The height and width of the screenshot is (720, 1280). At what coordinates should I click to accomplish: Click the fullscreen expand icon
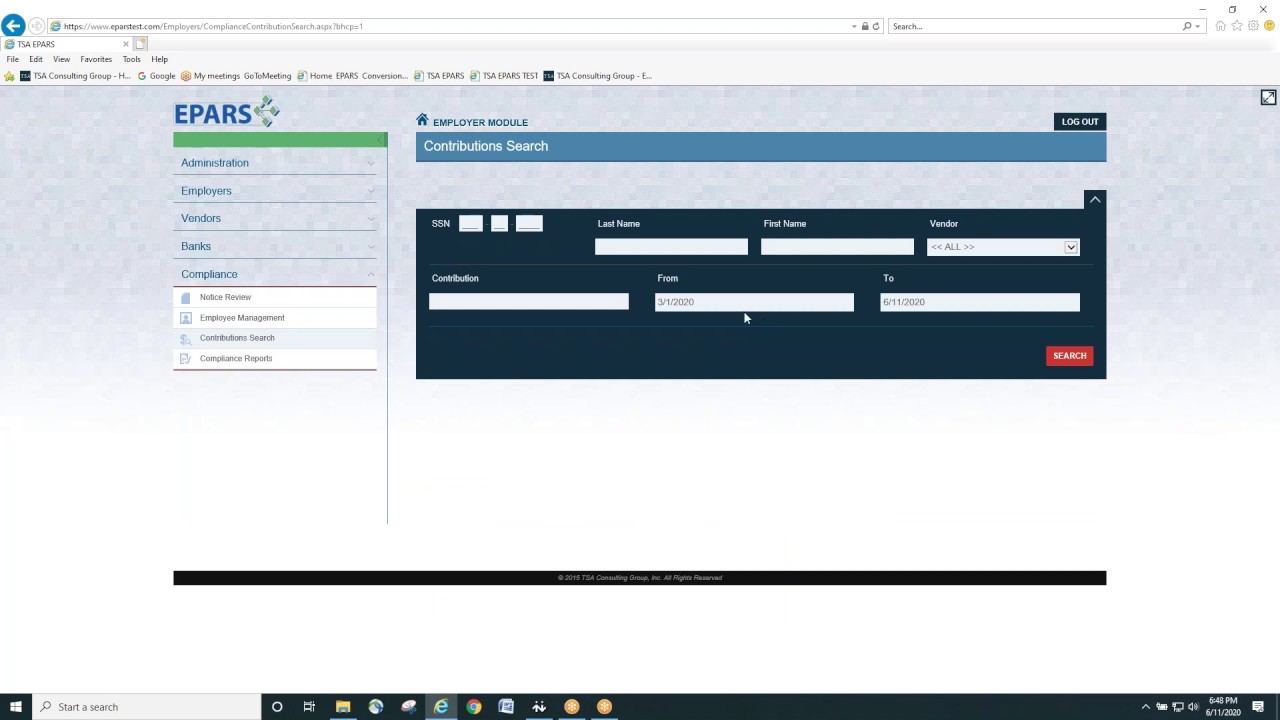pyautogui.click(x=1268, y=97)
